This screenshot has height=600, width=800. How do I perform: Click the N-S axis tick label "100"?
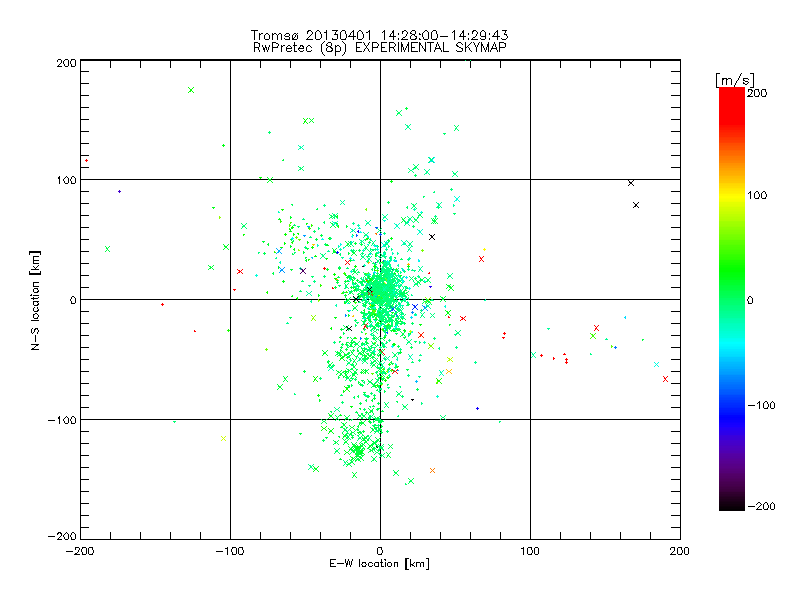(x=66, y=180)
